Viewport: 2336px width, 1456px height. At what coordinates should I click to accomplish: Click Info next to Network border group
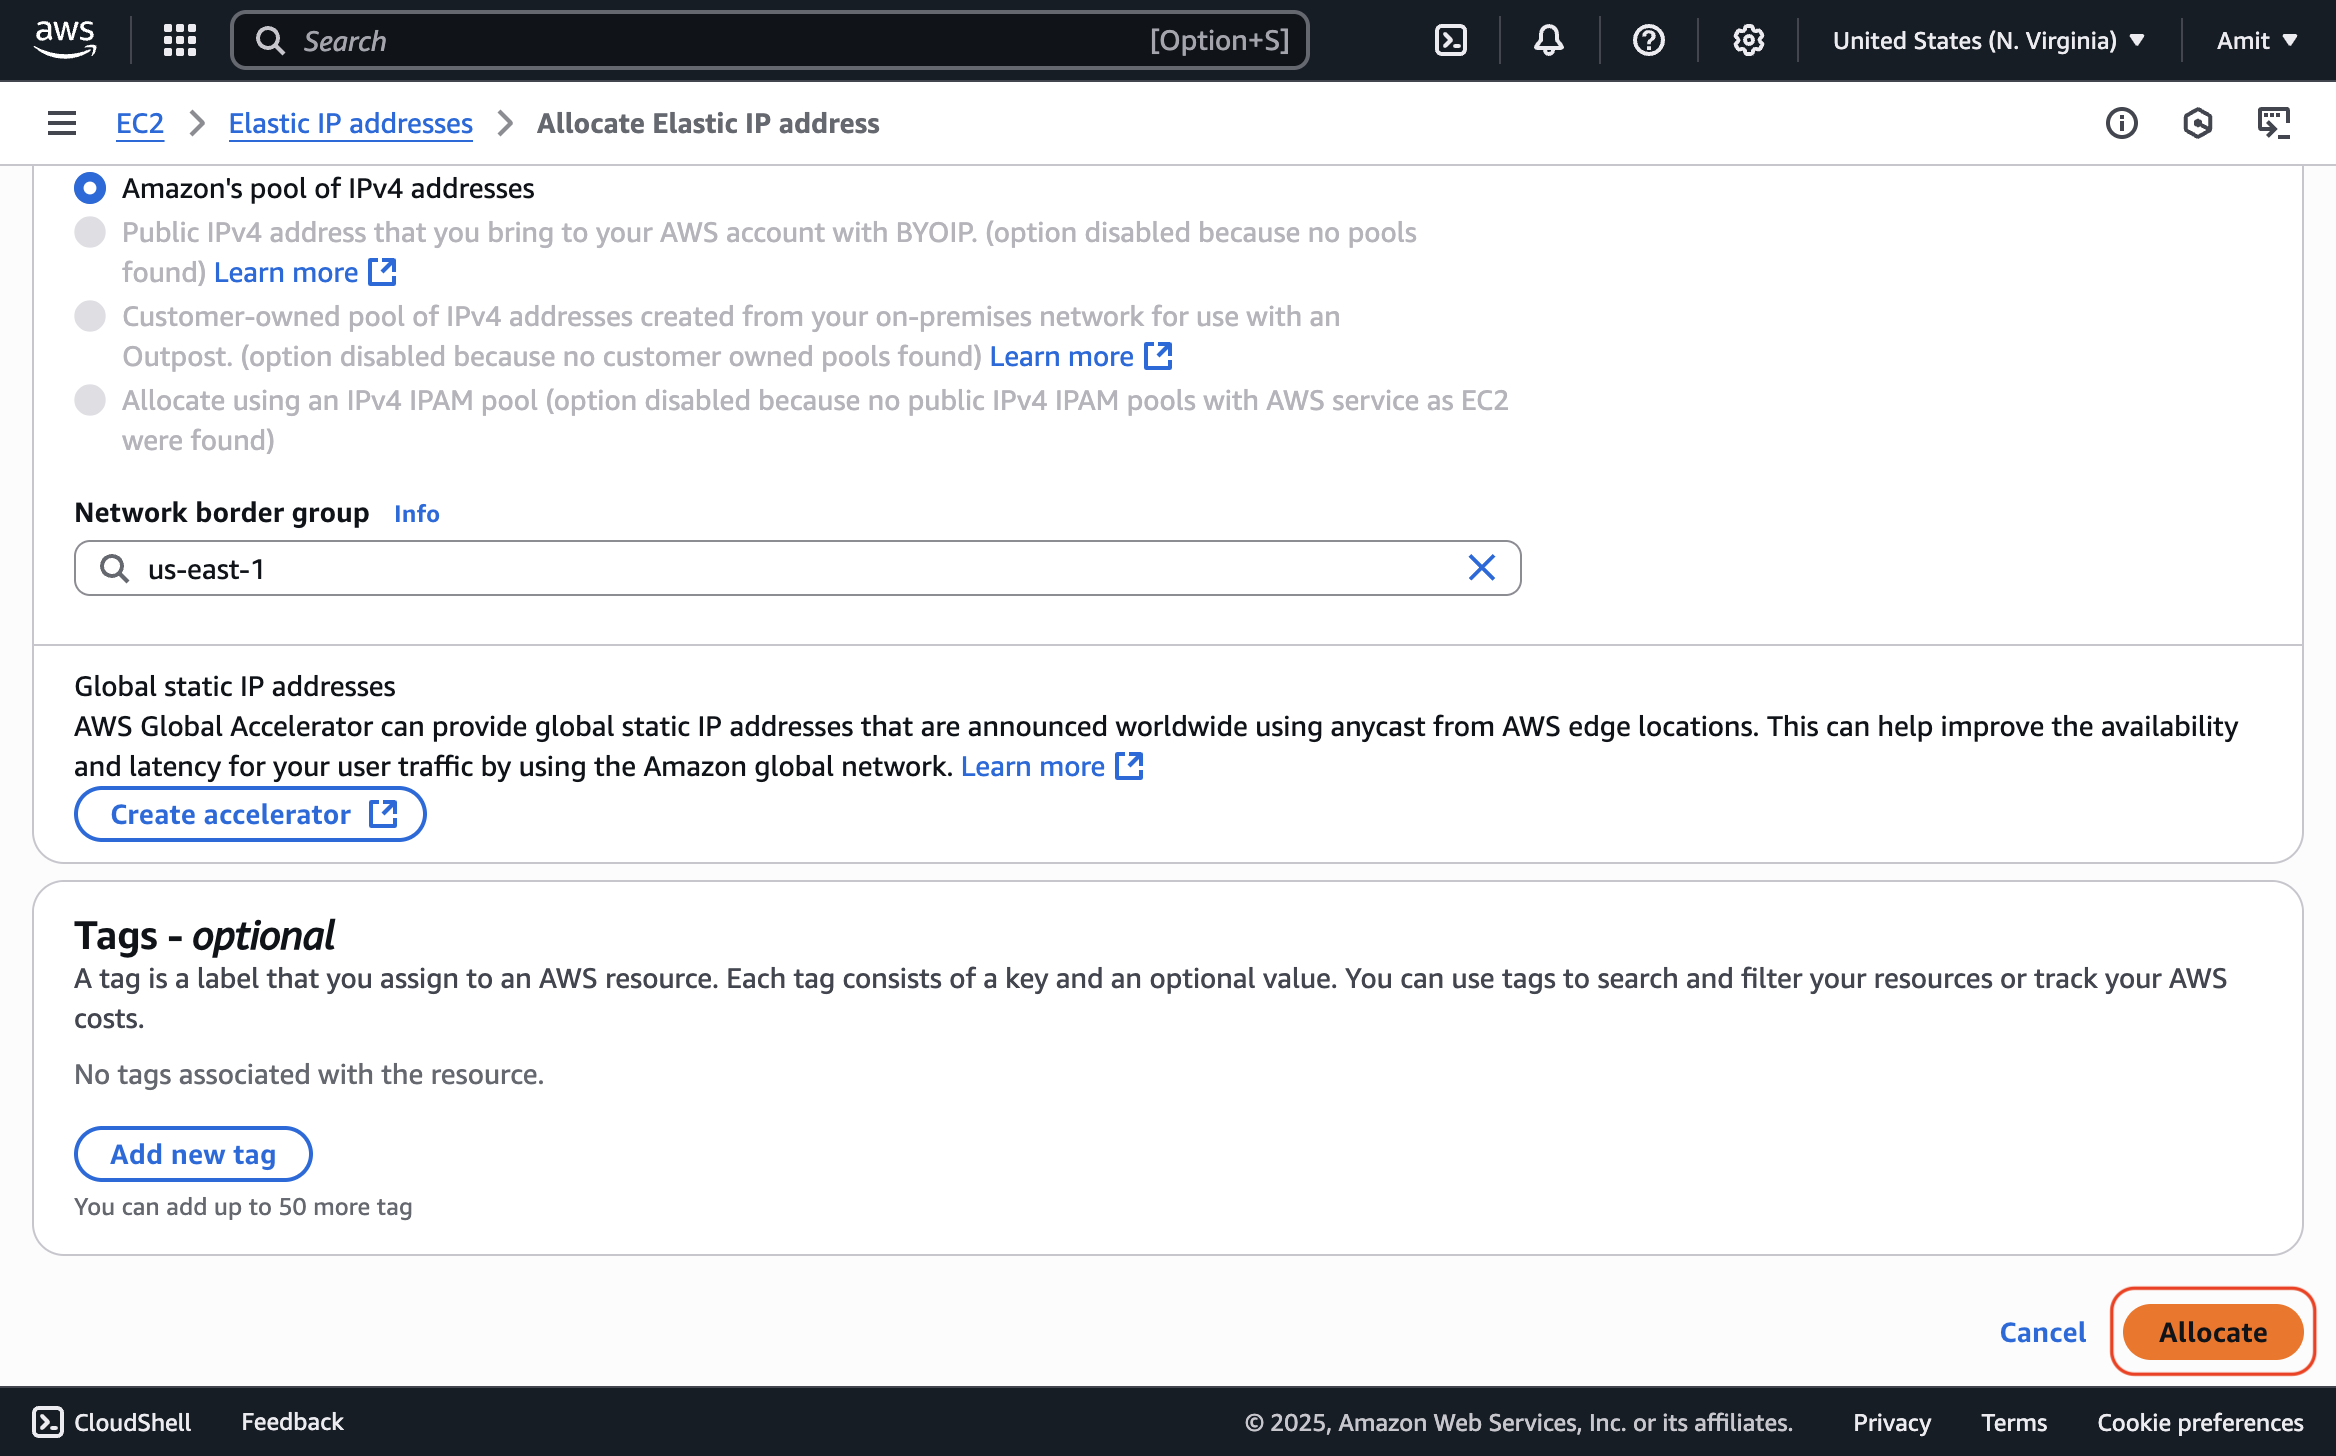[x=416, y=513]
